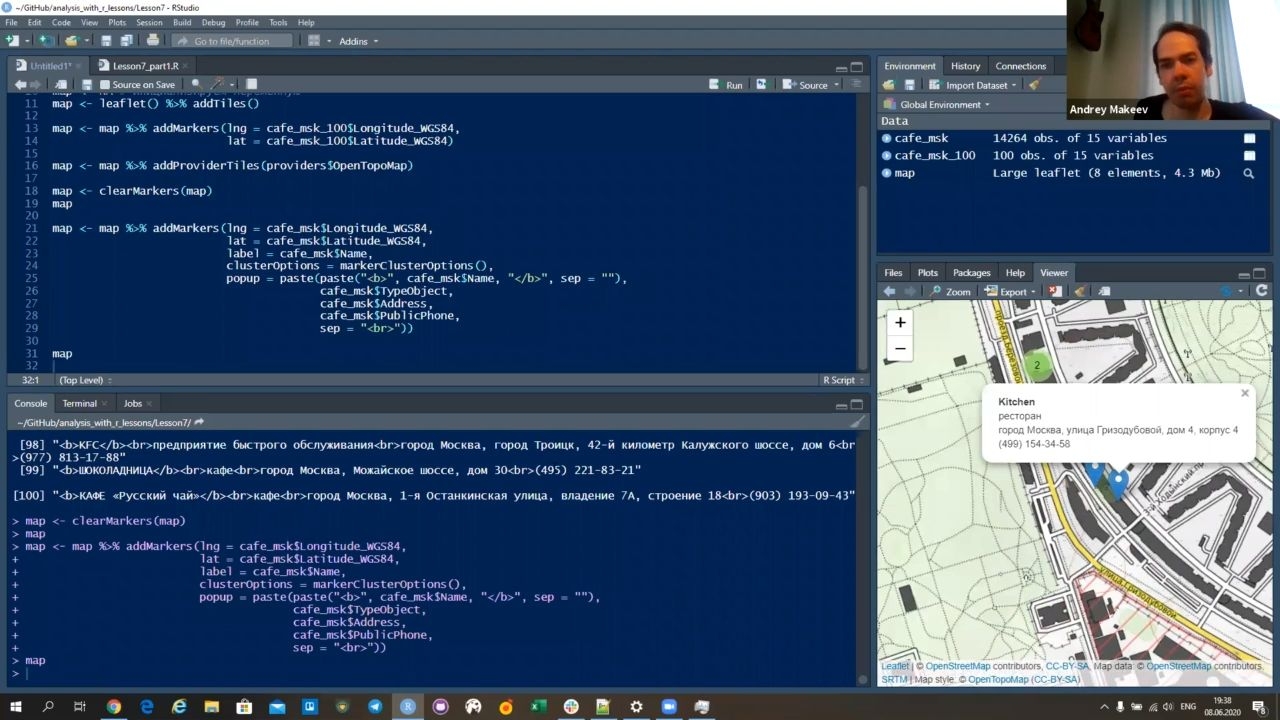The height and width of the screenshot is (720, 1280).
Task: Save workspace from the Environment pane
Action: [910, 85]
